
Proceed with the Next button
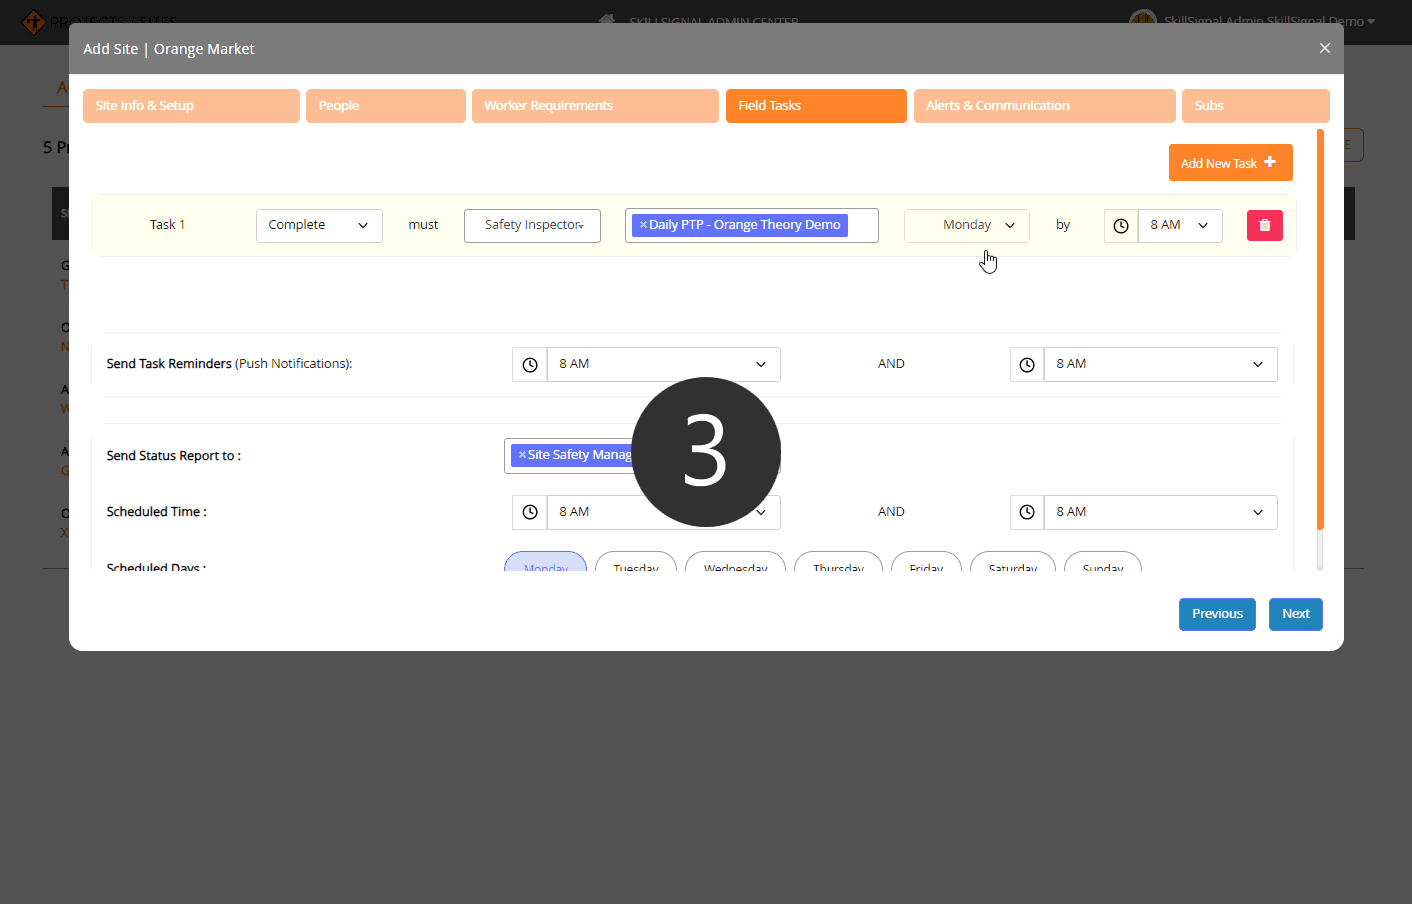1295,614
